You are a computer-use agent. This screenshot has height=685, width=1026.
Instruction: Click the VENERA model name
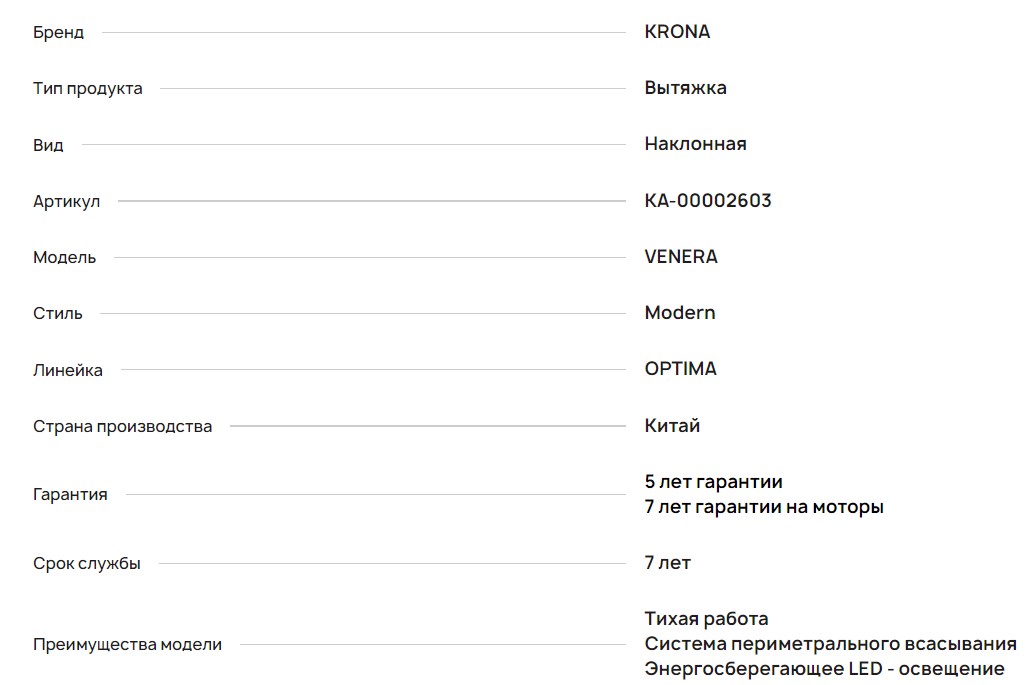click(x=681, y=257)
